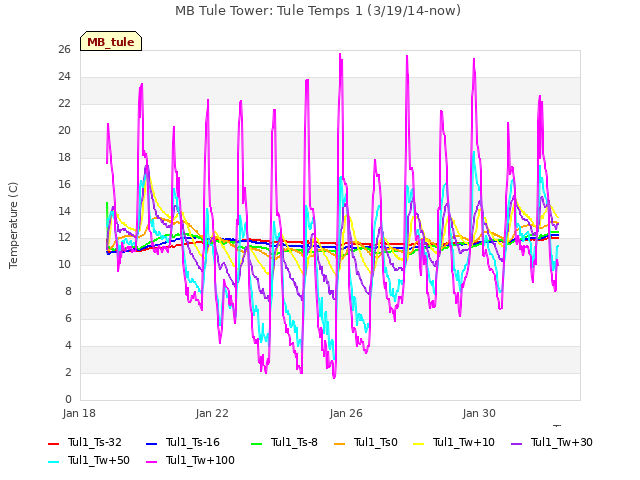Click the 8 y-axis tick label
The image size is (640, 480).
[x=68, y=291]
